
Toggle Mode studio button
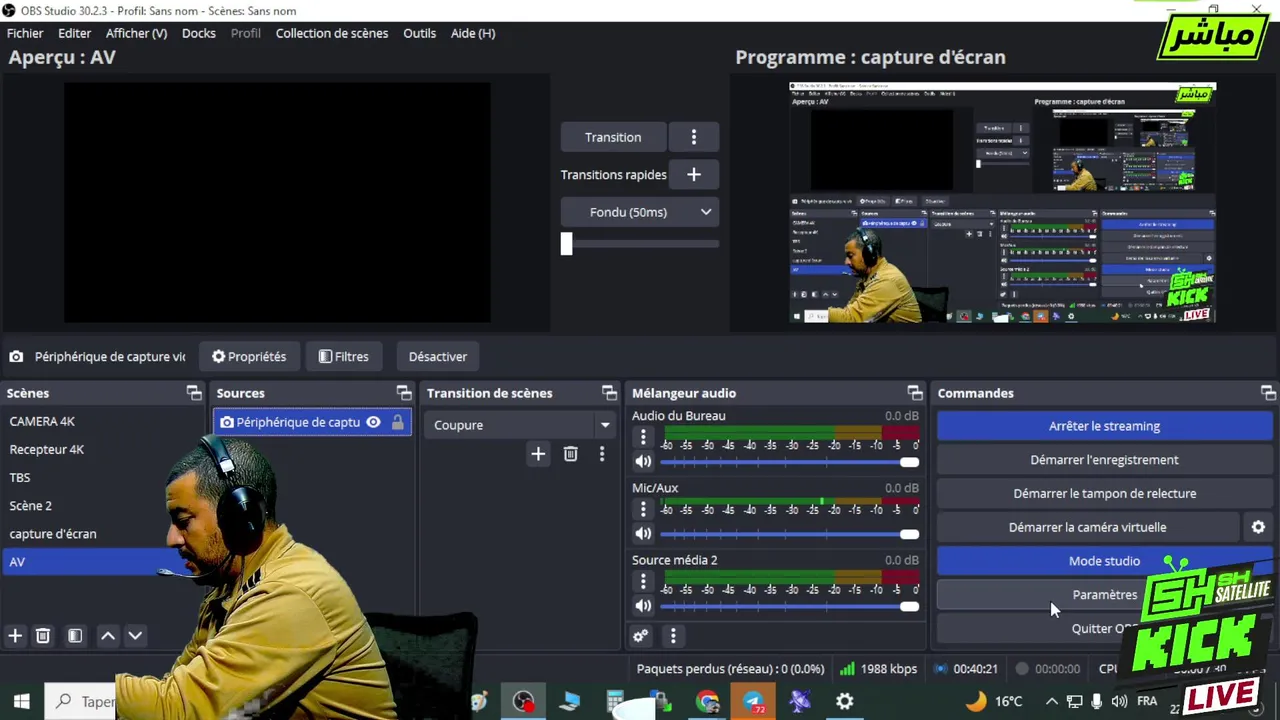[x=1104, y=561]
